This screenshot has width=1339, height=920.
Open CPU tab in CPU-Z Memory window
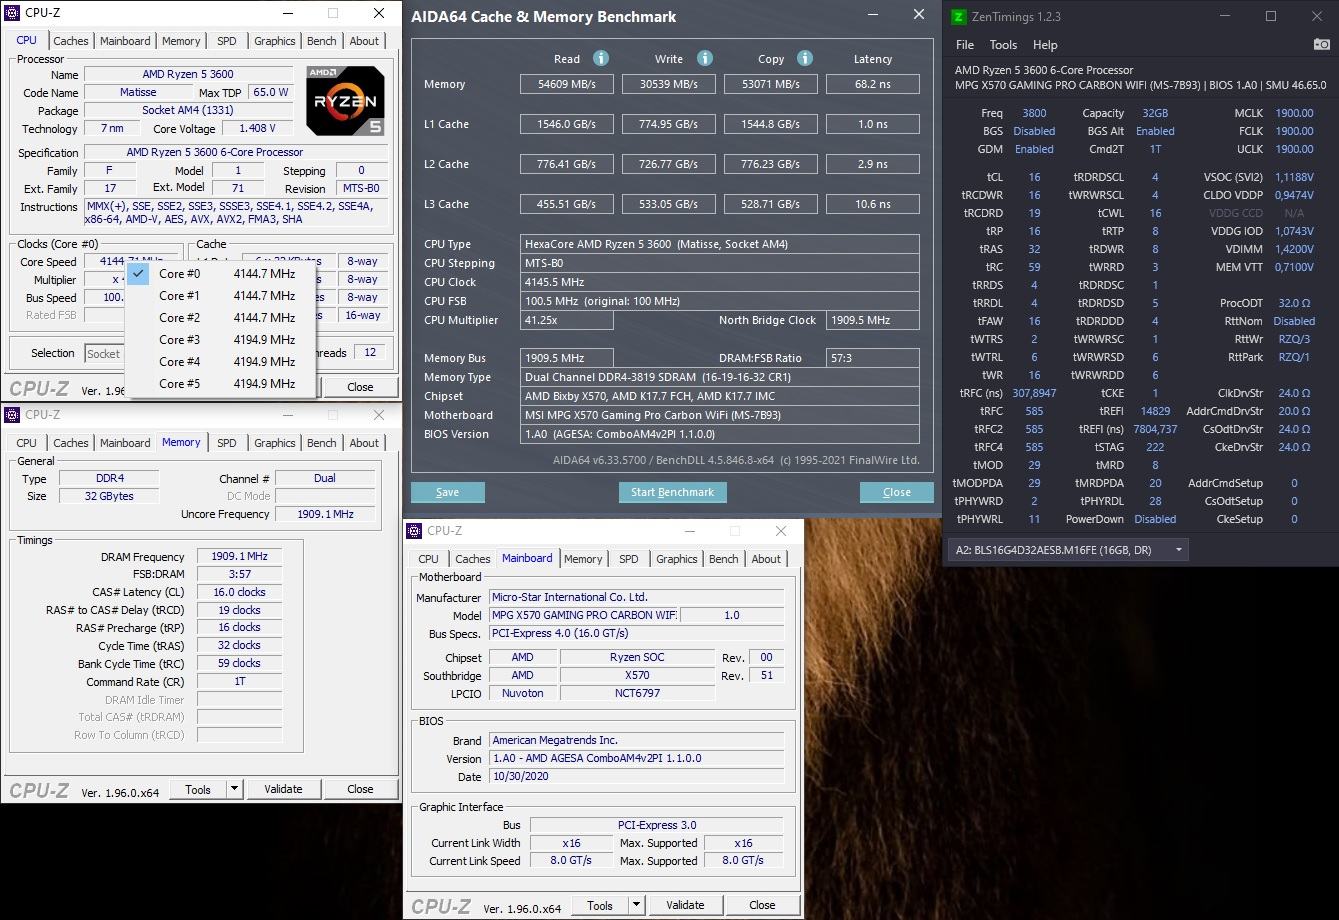pyautogui.click(x=27, y=443)
